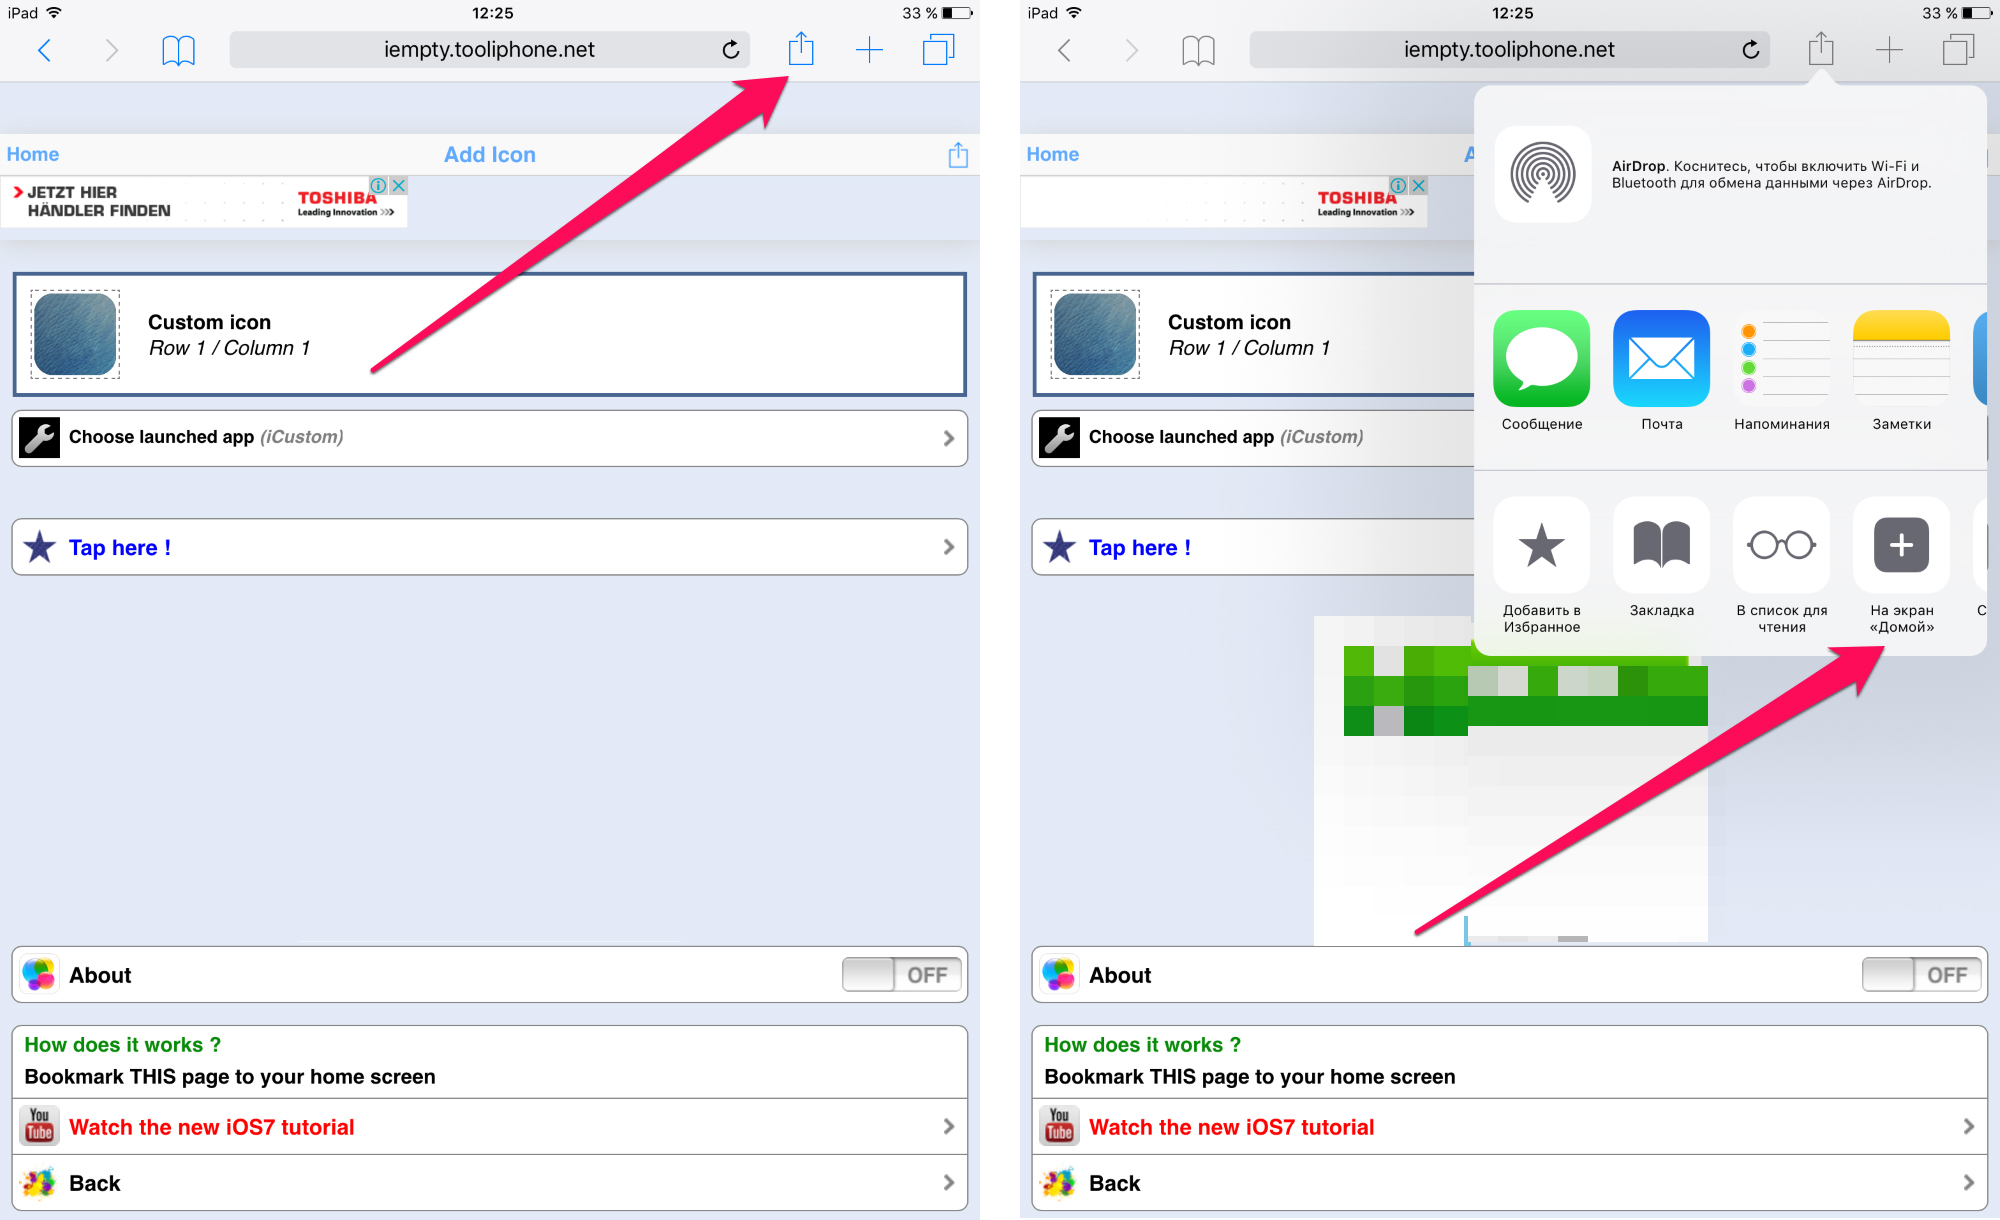Image resolution: width=2000 pixels, height=1220 pixels.
Task: Open the Add Icon menu item
Action: [x=490, y=153]
